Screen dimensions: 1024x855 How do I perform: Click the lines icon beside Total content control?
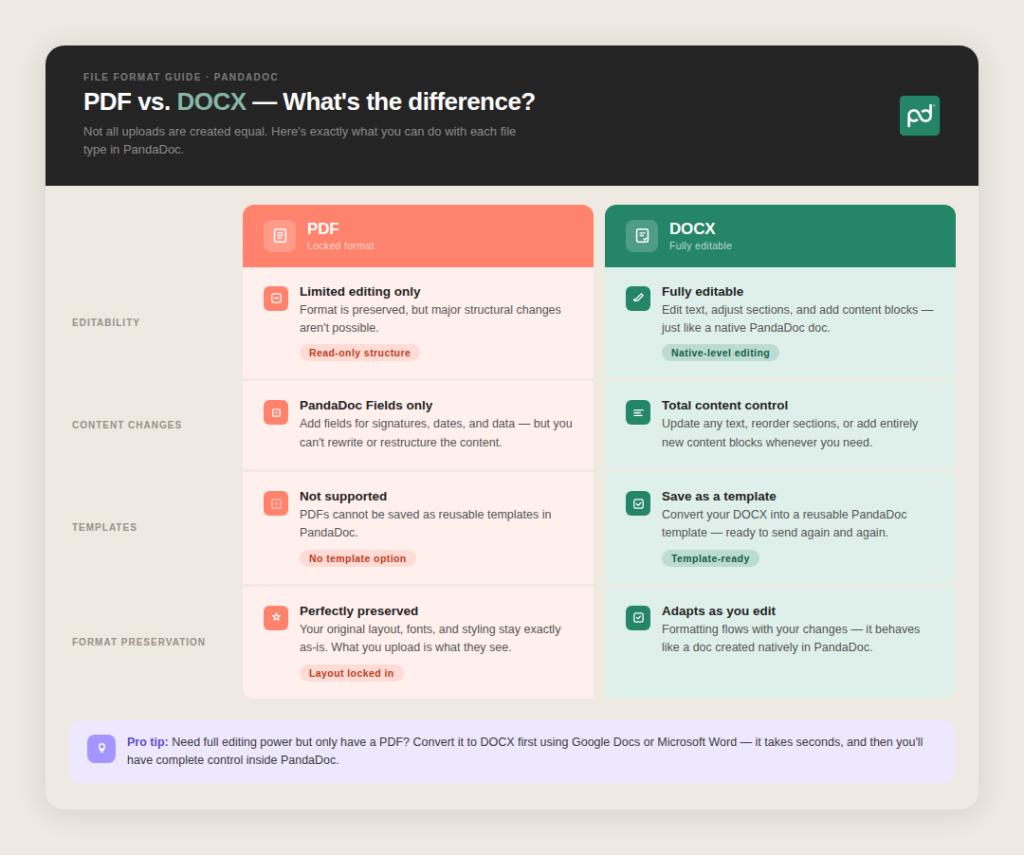[638, 412]
